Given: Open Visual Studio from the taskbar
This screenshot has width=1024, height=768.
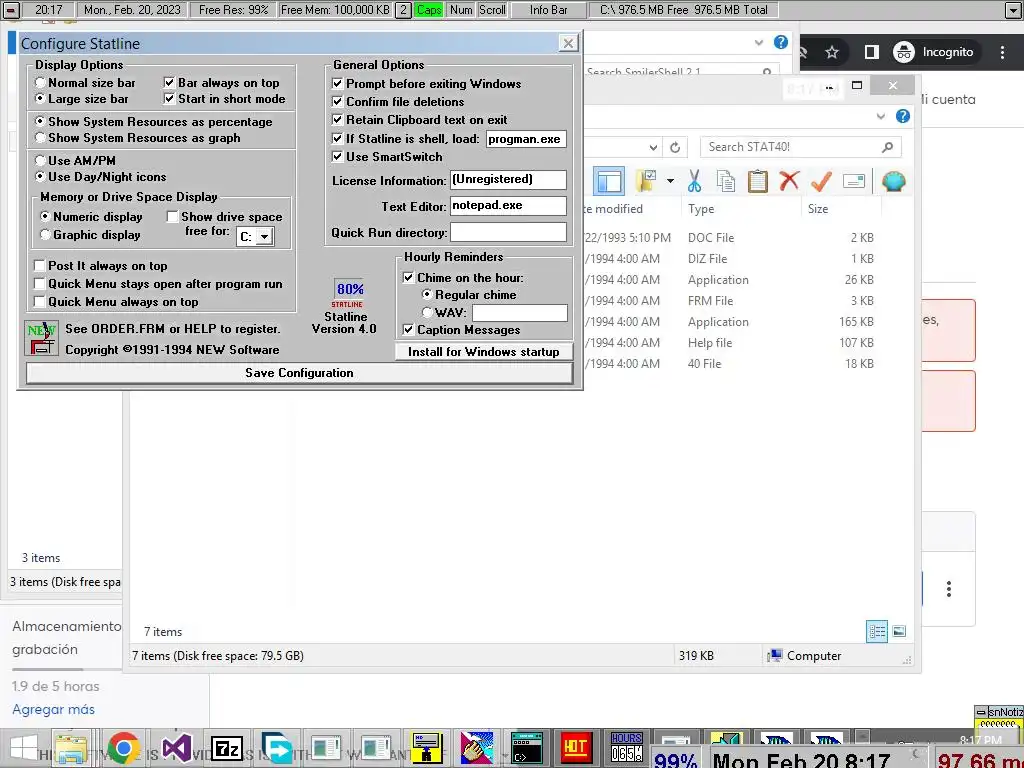Looking at the screenshot, I should 176,748.
